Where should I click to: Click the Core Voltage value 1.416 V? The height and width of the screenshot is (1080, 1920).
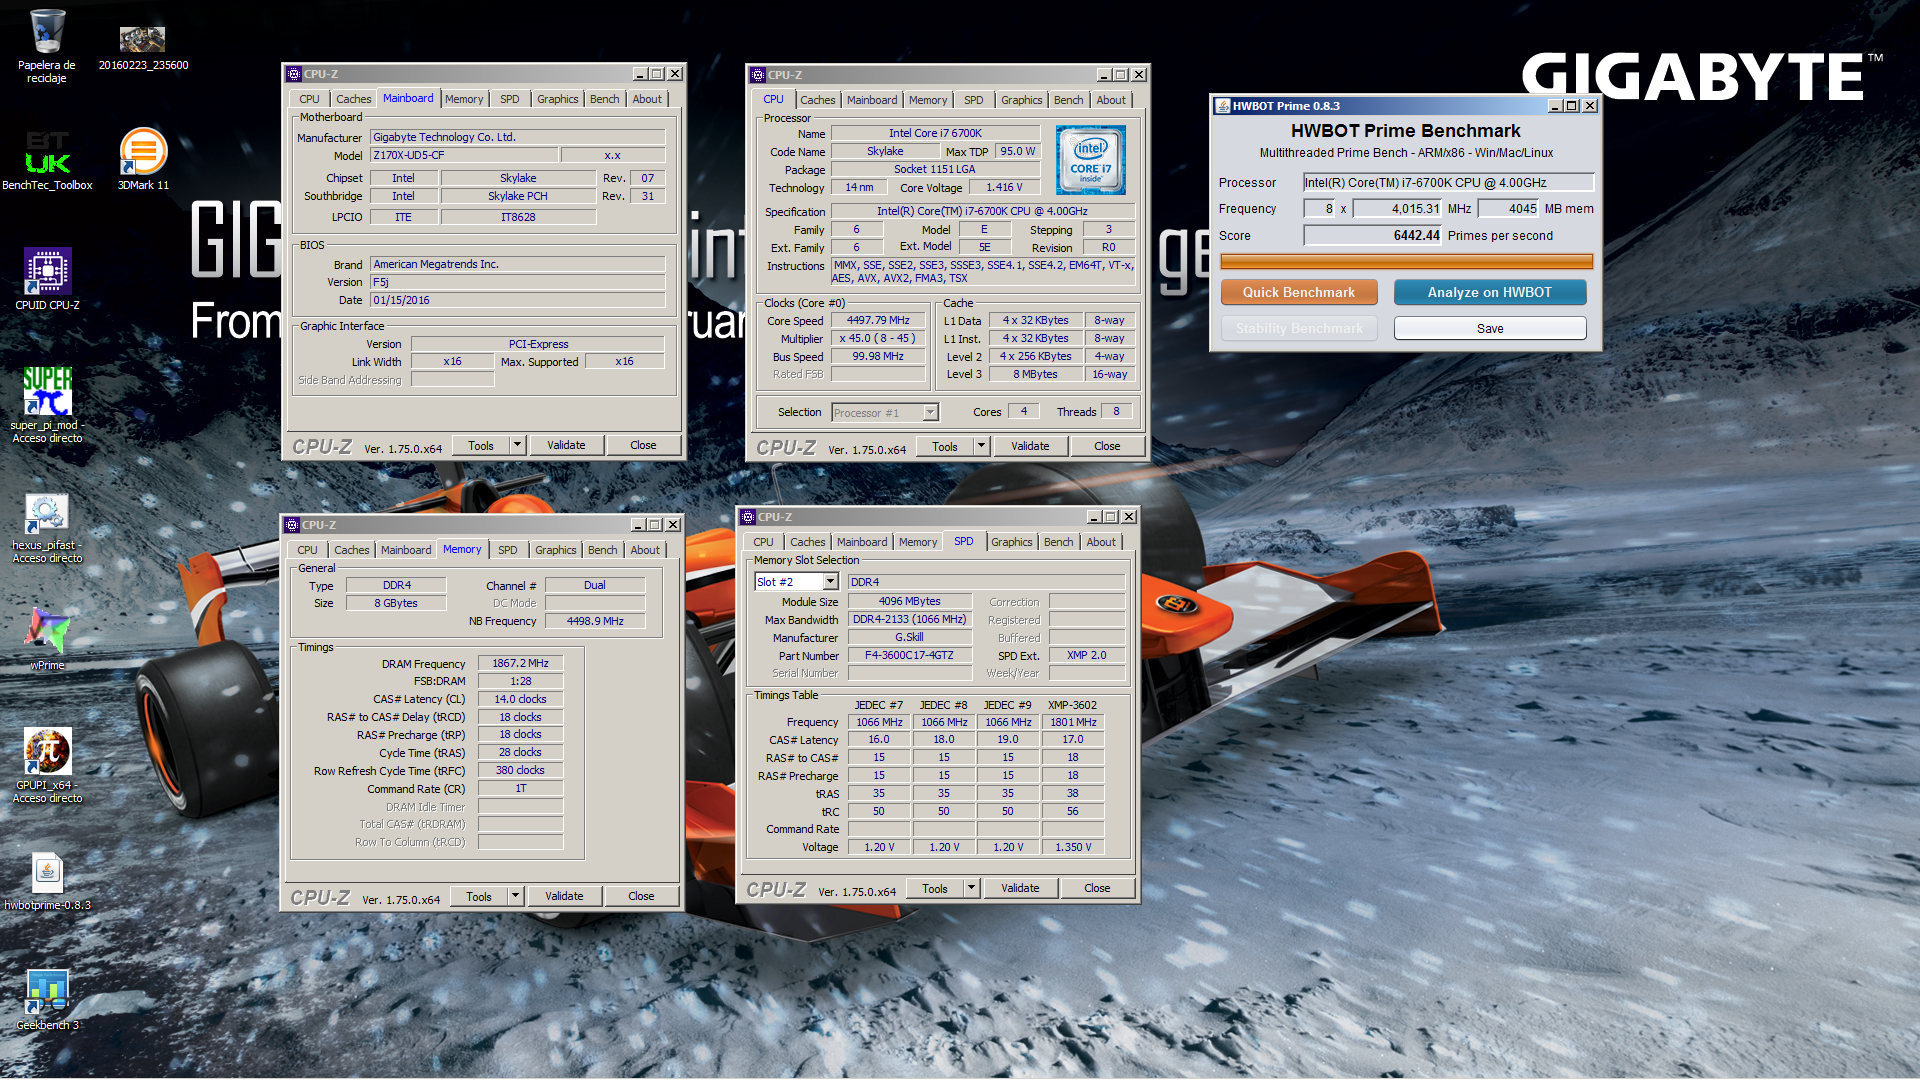coord(1004,187)
